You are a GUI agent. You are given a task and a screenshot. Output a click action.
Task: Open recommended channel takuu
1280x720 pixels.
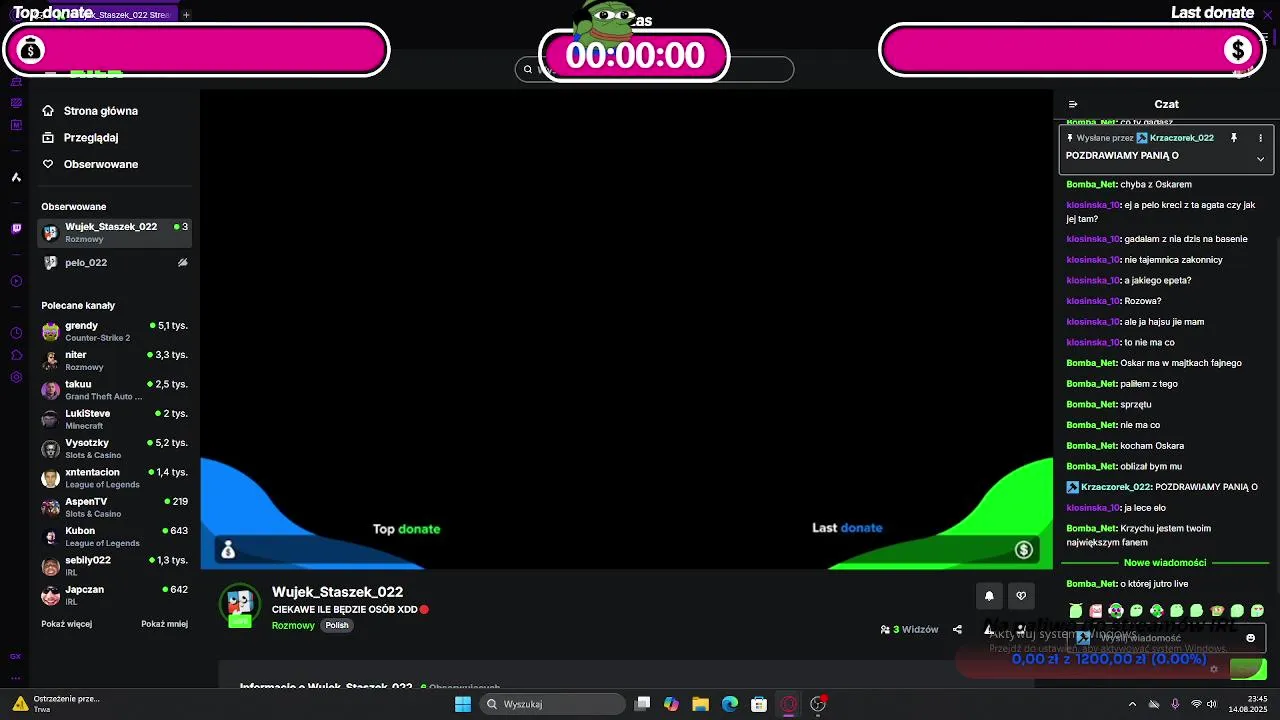pos(115,390)
